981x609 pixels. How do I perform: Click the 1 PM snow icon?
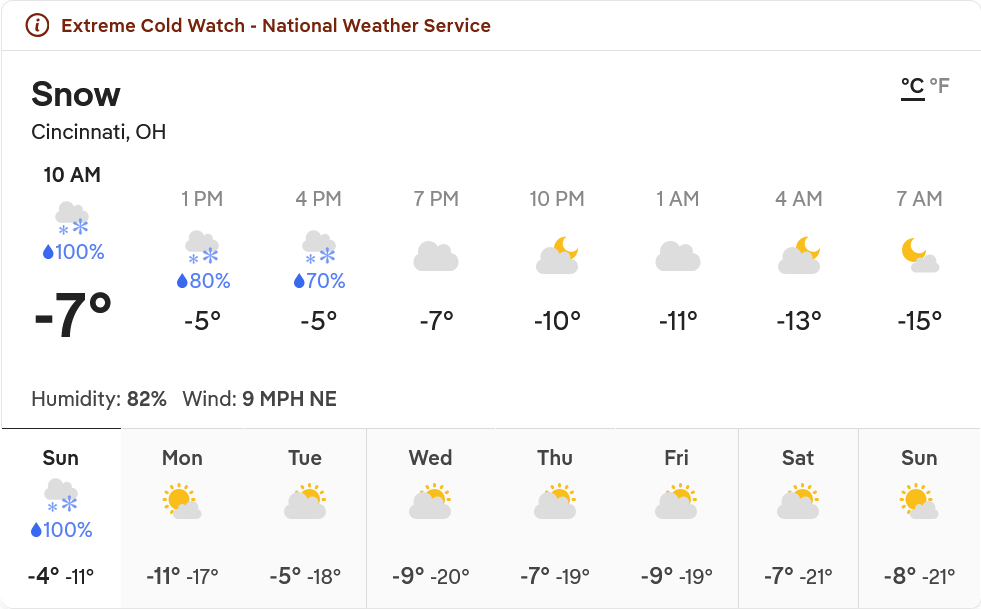point(202,246)
